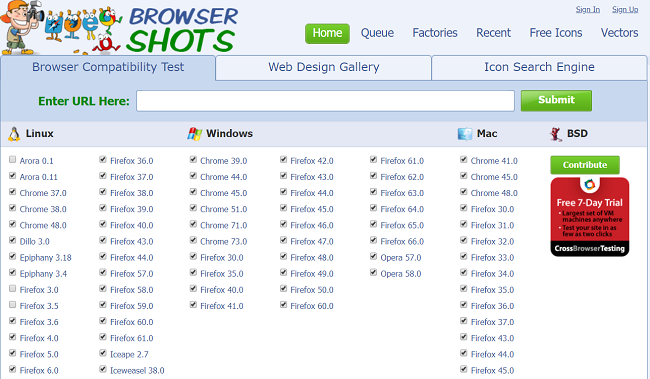Open Free Icons
Image resolution: width=650 pixels, height=379 pixels.
click(x=556, y=33)
